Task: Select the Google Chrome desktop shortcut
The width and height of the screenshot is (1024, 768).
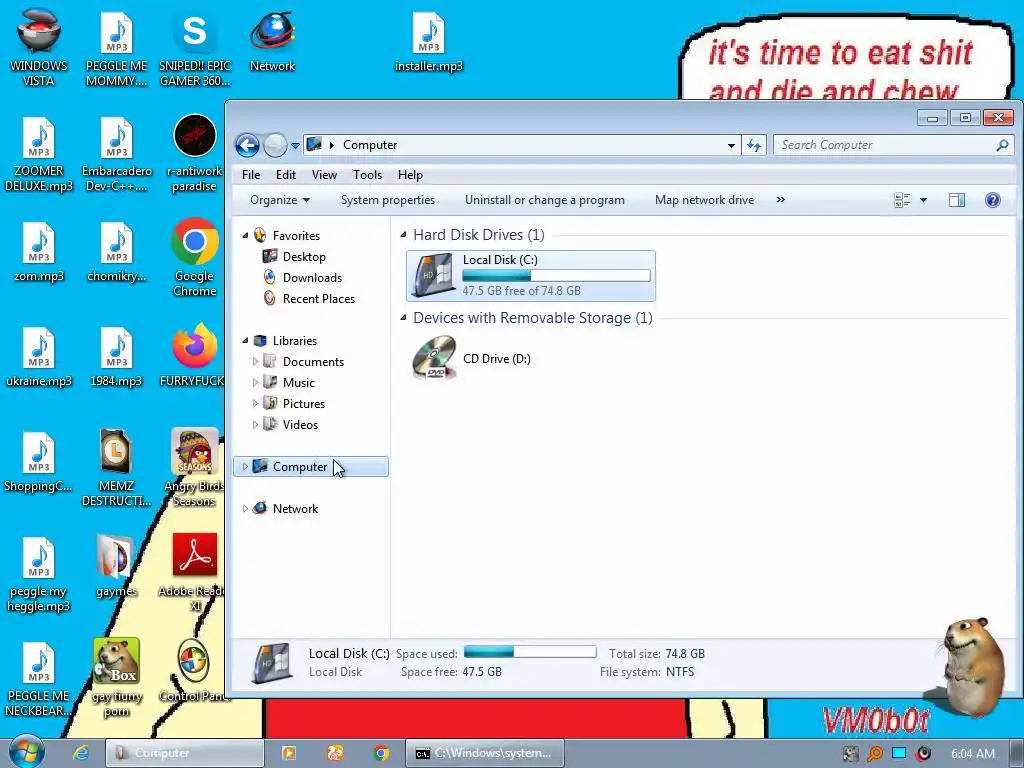Action: tap(195, 258)
